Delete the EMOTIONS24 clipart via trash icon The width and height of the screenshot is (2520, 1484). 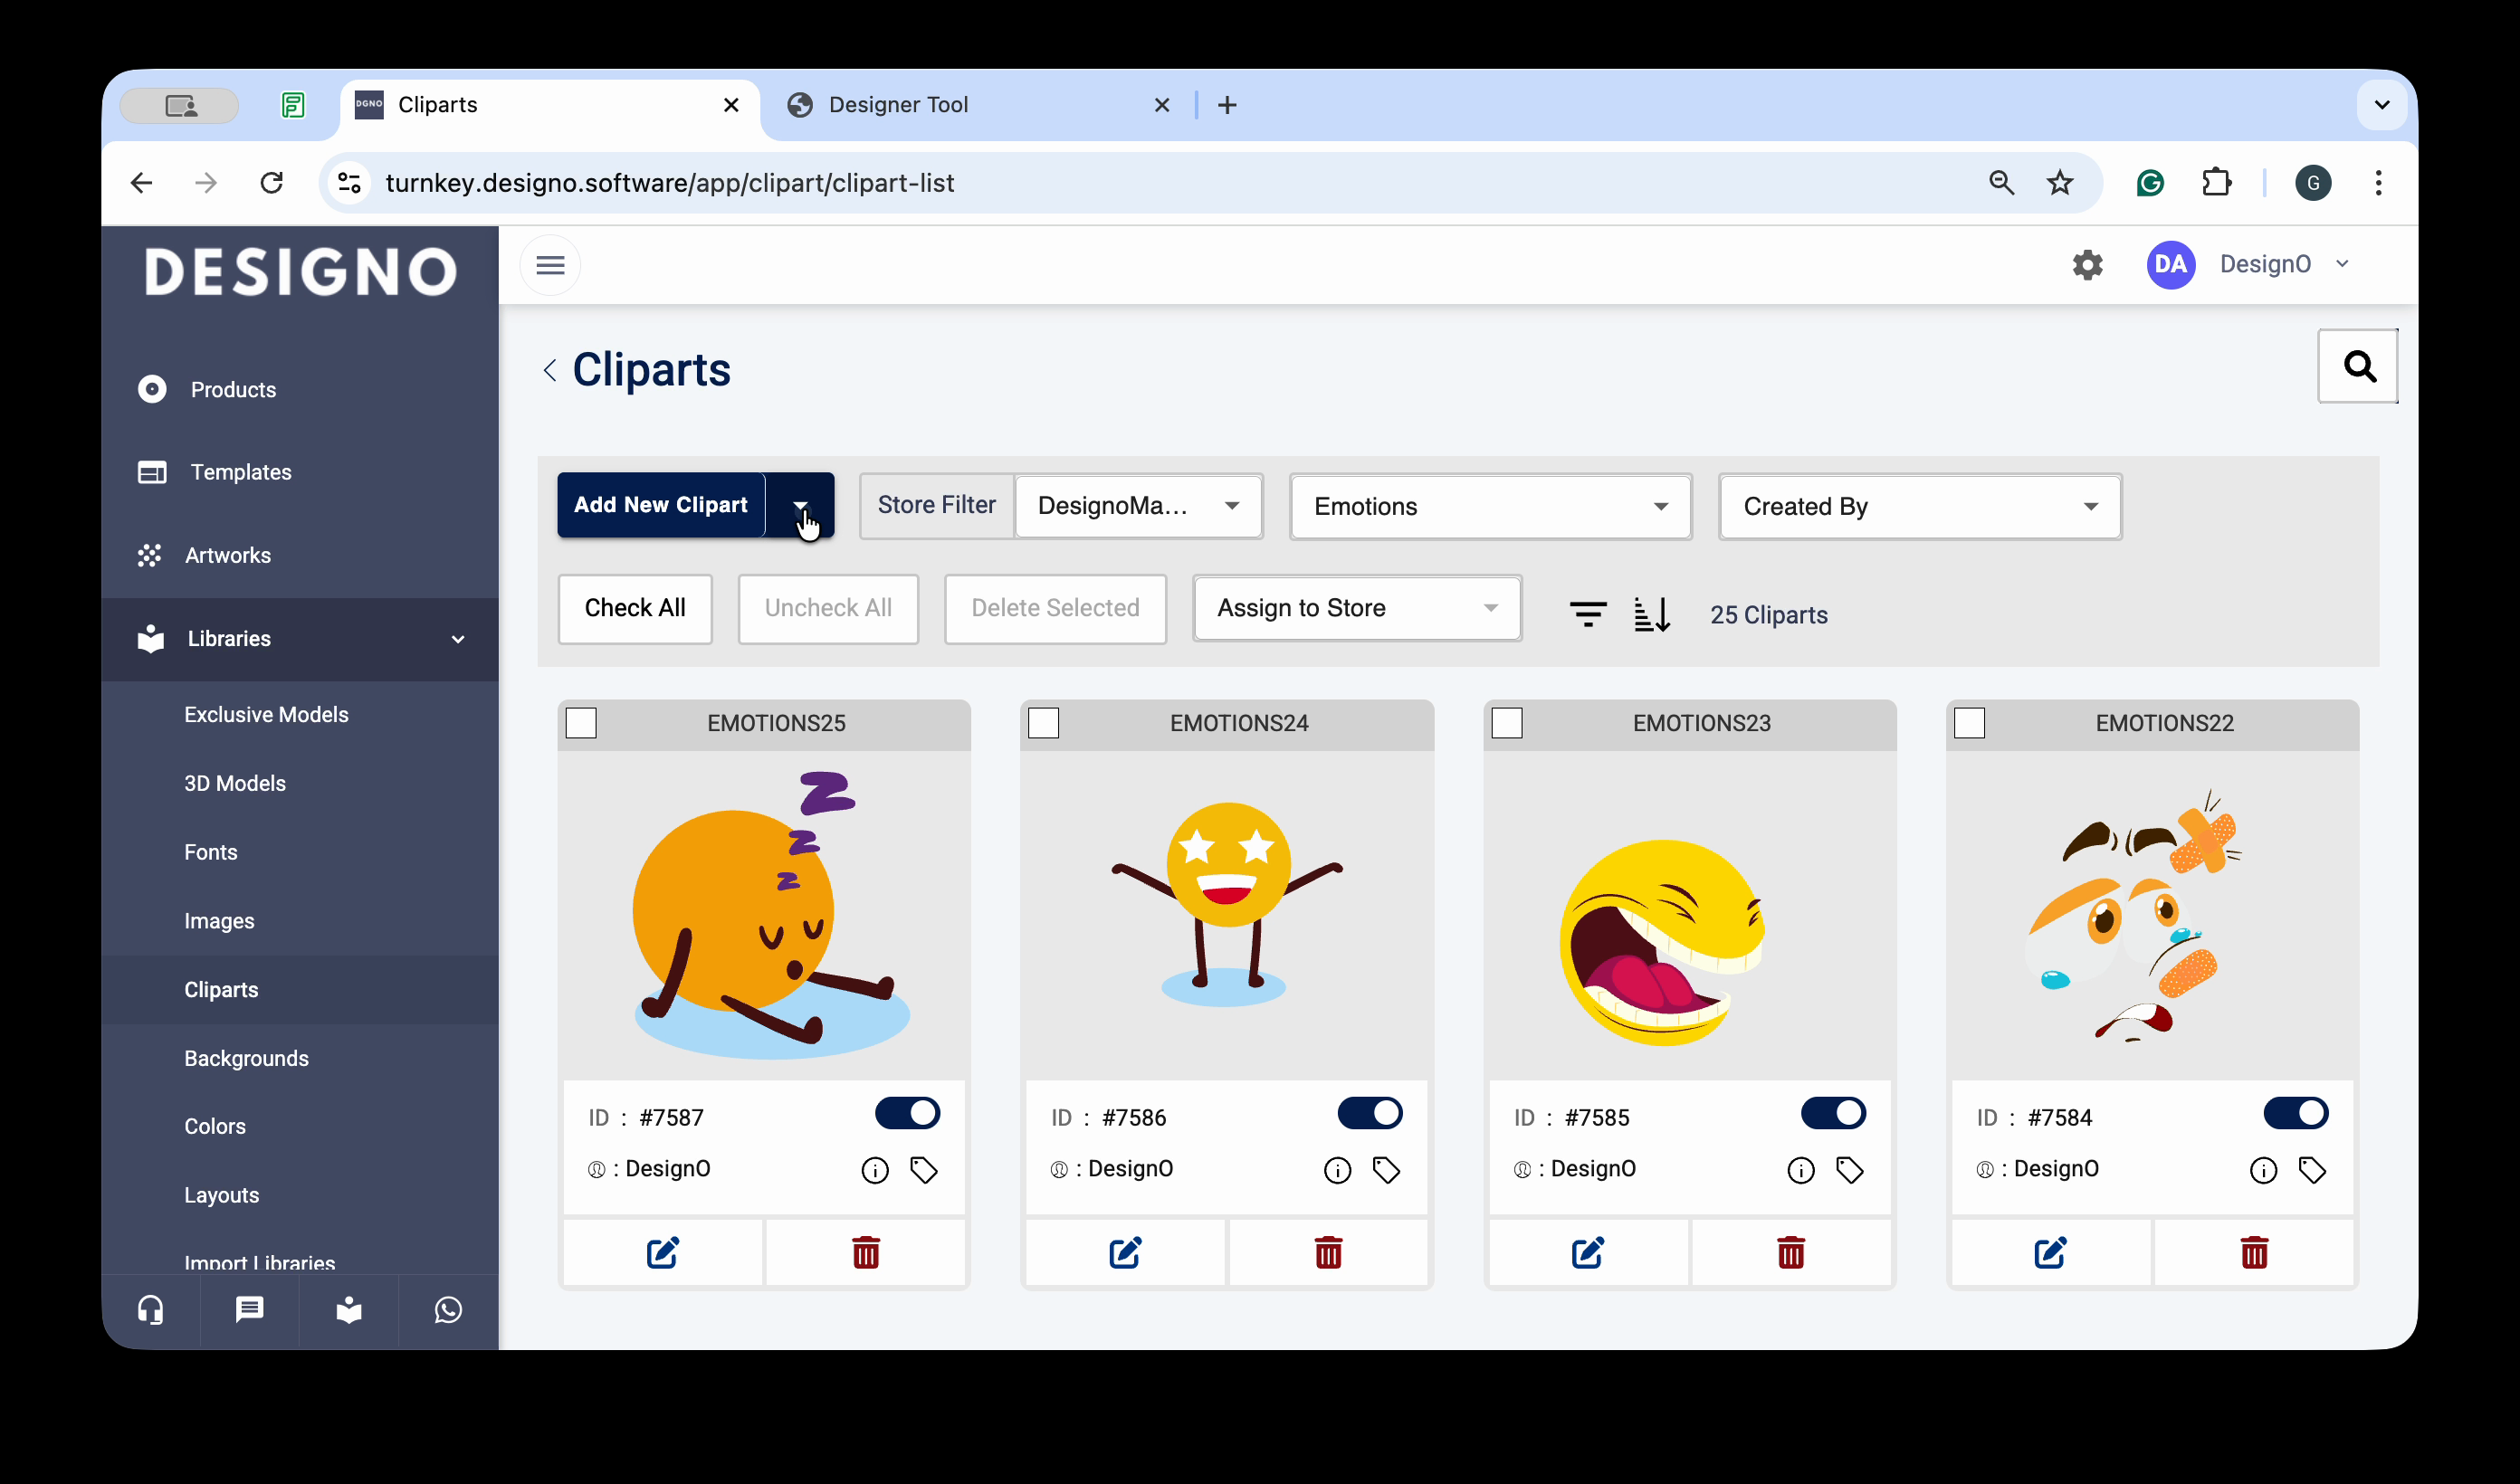click(x=1328, y=1252)
